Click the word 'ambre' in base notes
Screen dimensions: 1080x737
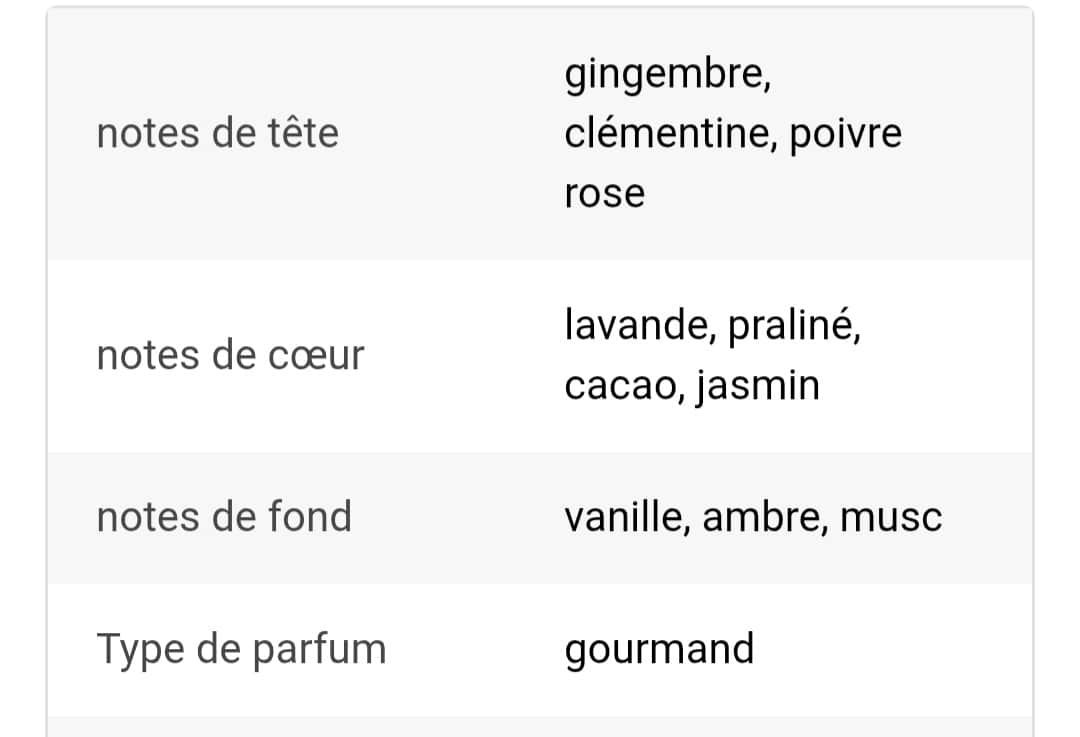(761, 517)
